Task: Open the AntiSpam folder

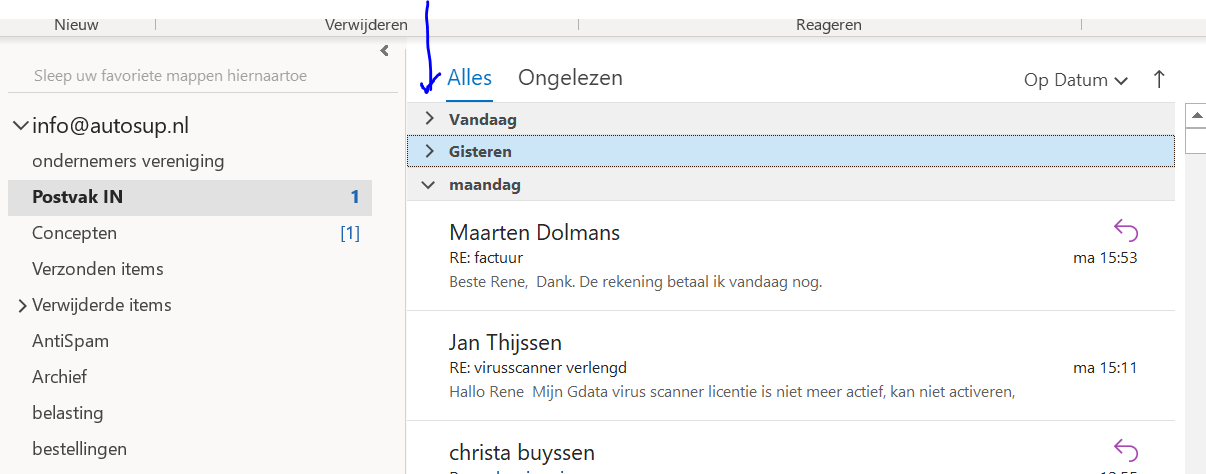Action: point(70,341)
